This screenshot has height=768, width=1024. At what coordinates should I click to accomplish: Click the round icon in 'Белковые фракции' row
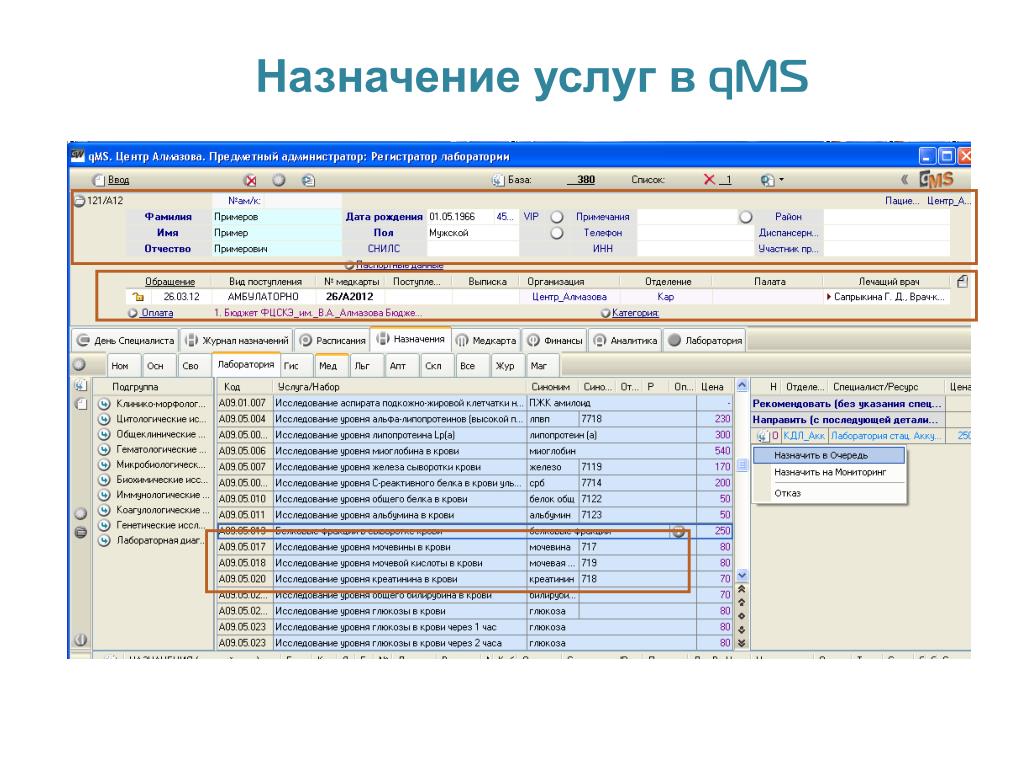click(x=679, y=531)
